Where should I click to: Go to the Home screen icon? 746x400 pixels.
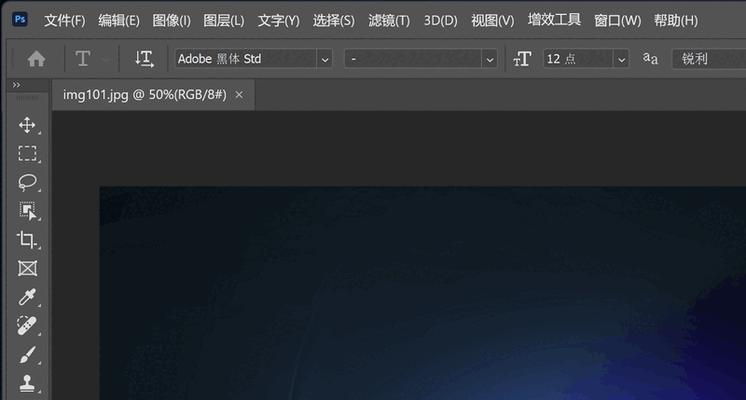[x=36, y=59]
